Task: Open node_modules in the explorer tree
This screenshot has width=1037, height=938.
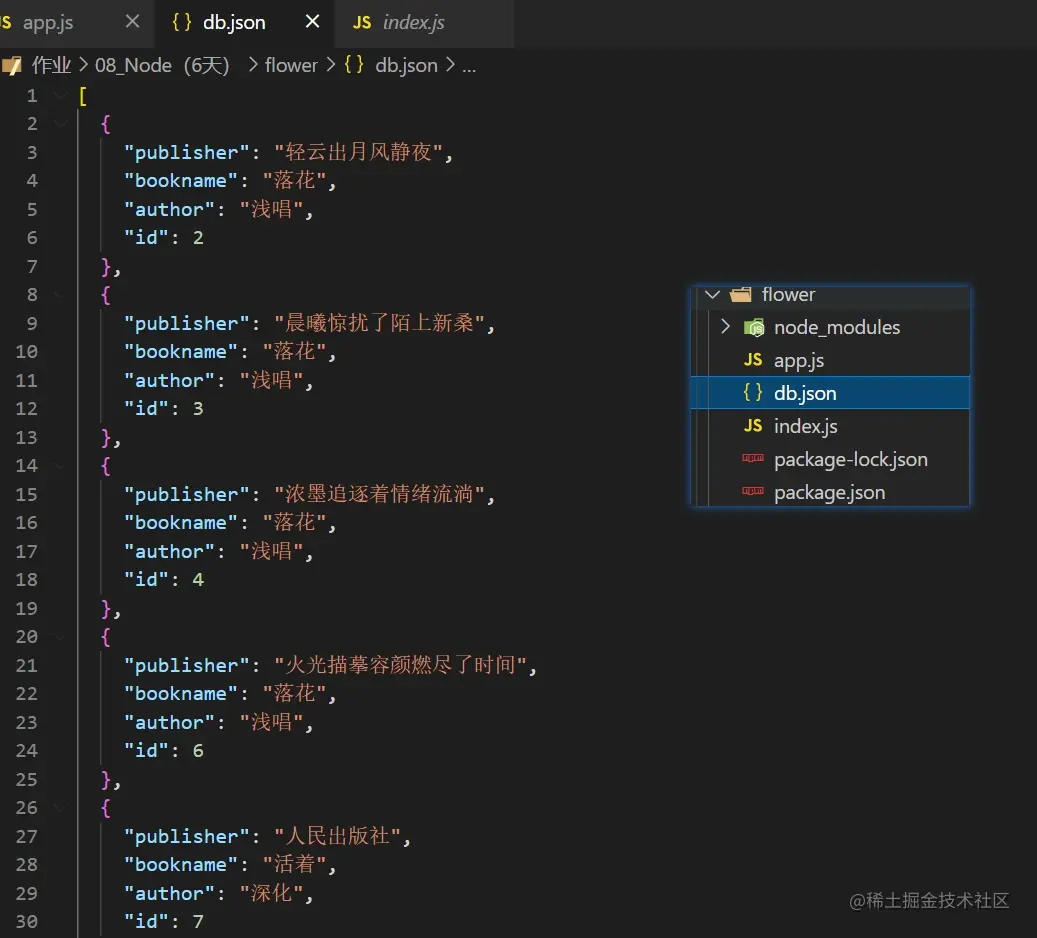Action: [x=837, y=327]
